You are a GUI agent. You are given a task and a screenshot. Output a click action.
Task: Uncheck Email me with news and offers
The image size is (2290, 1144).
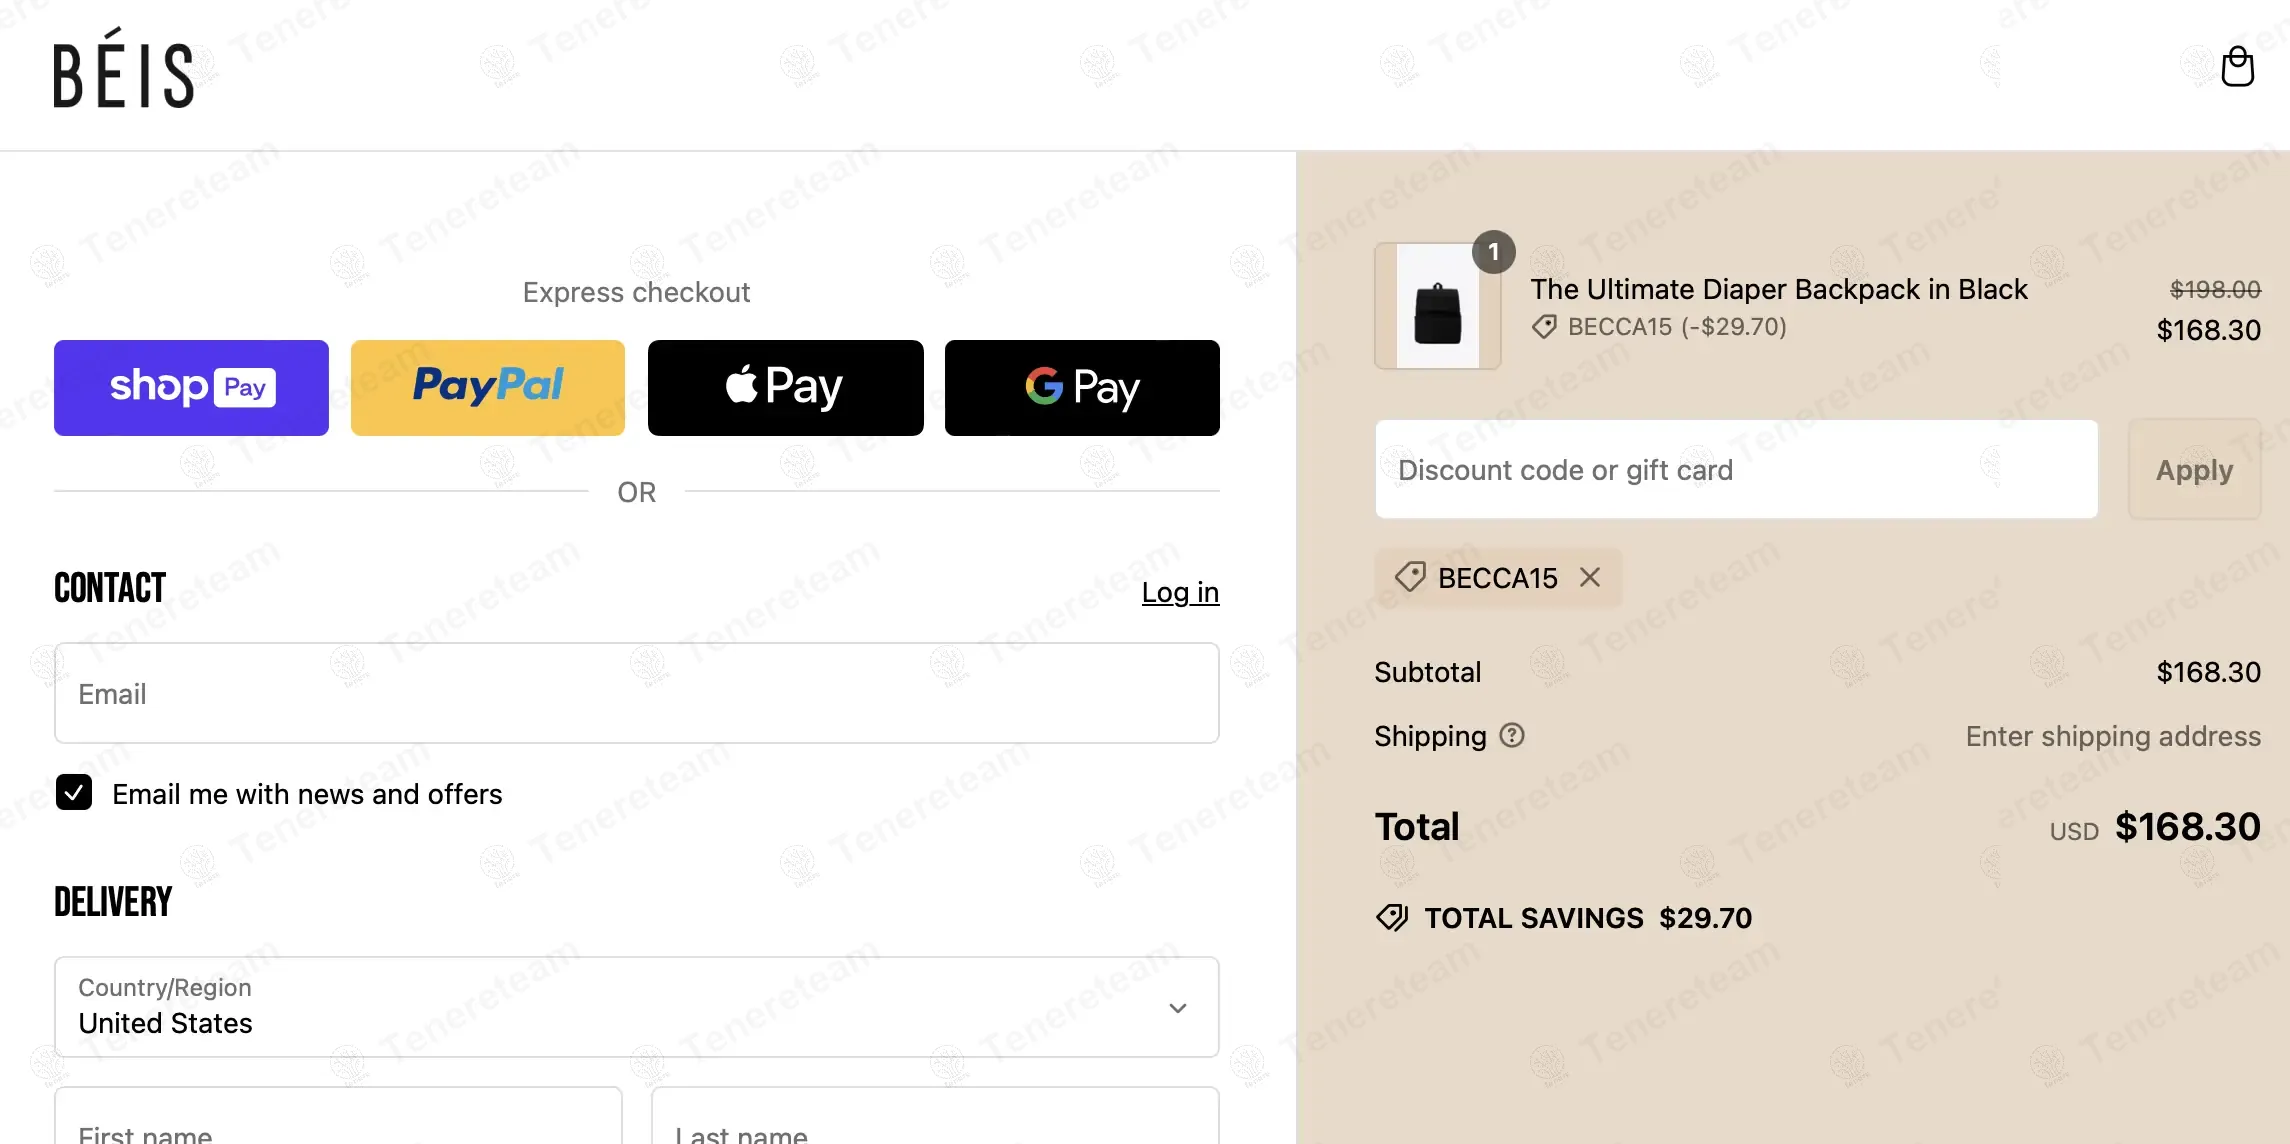pos(73,793)
